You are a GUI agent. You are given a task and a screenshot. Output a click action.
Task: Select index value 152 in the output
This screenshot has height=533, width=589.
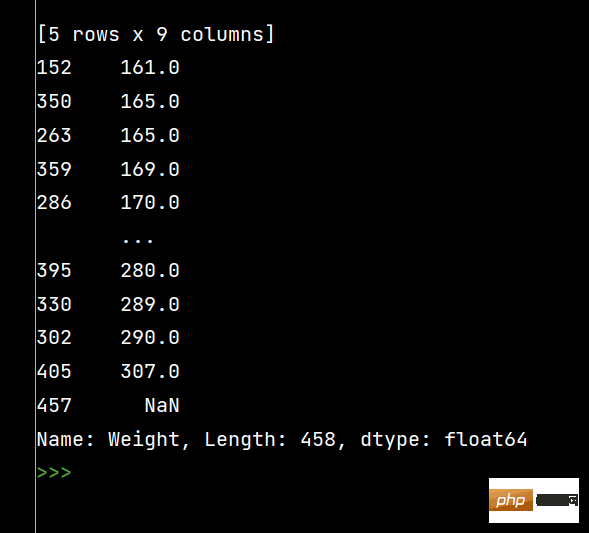[x=54, y=68]
